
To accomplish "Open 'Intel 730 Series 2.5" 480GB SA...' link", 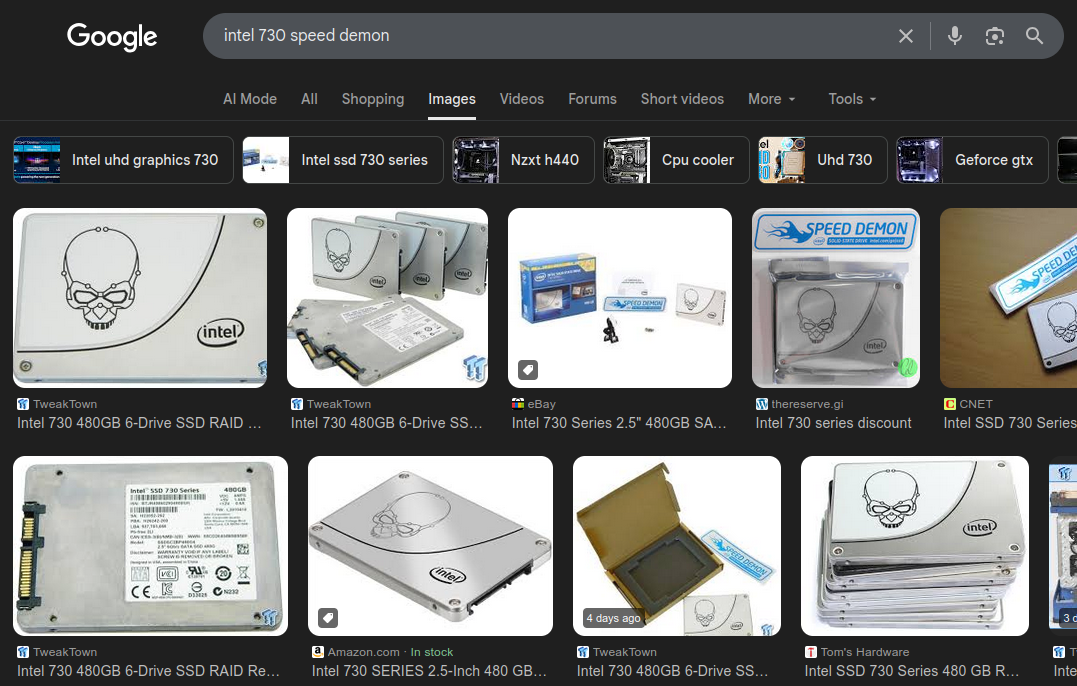I will pos(619,423).
